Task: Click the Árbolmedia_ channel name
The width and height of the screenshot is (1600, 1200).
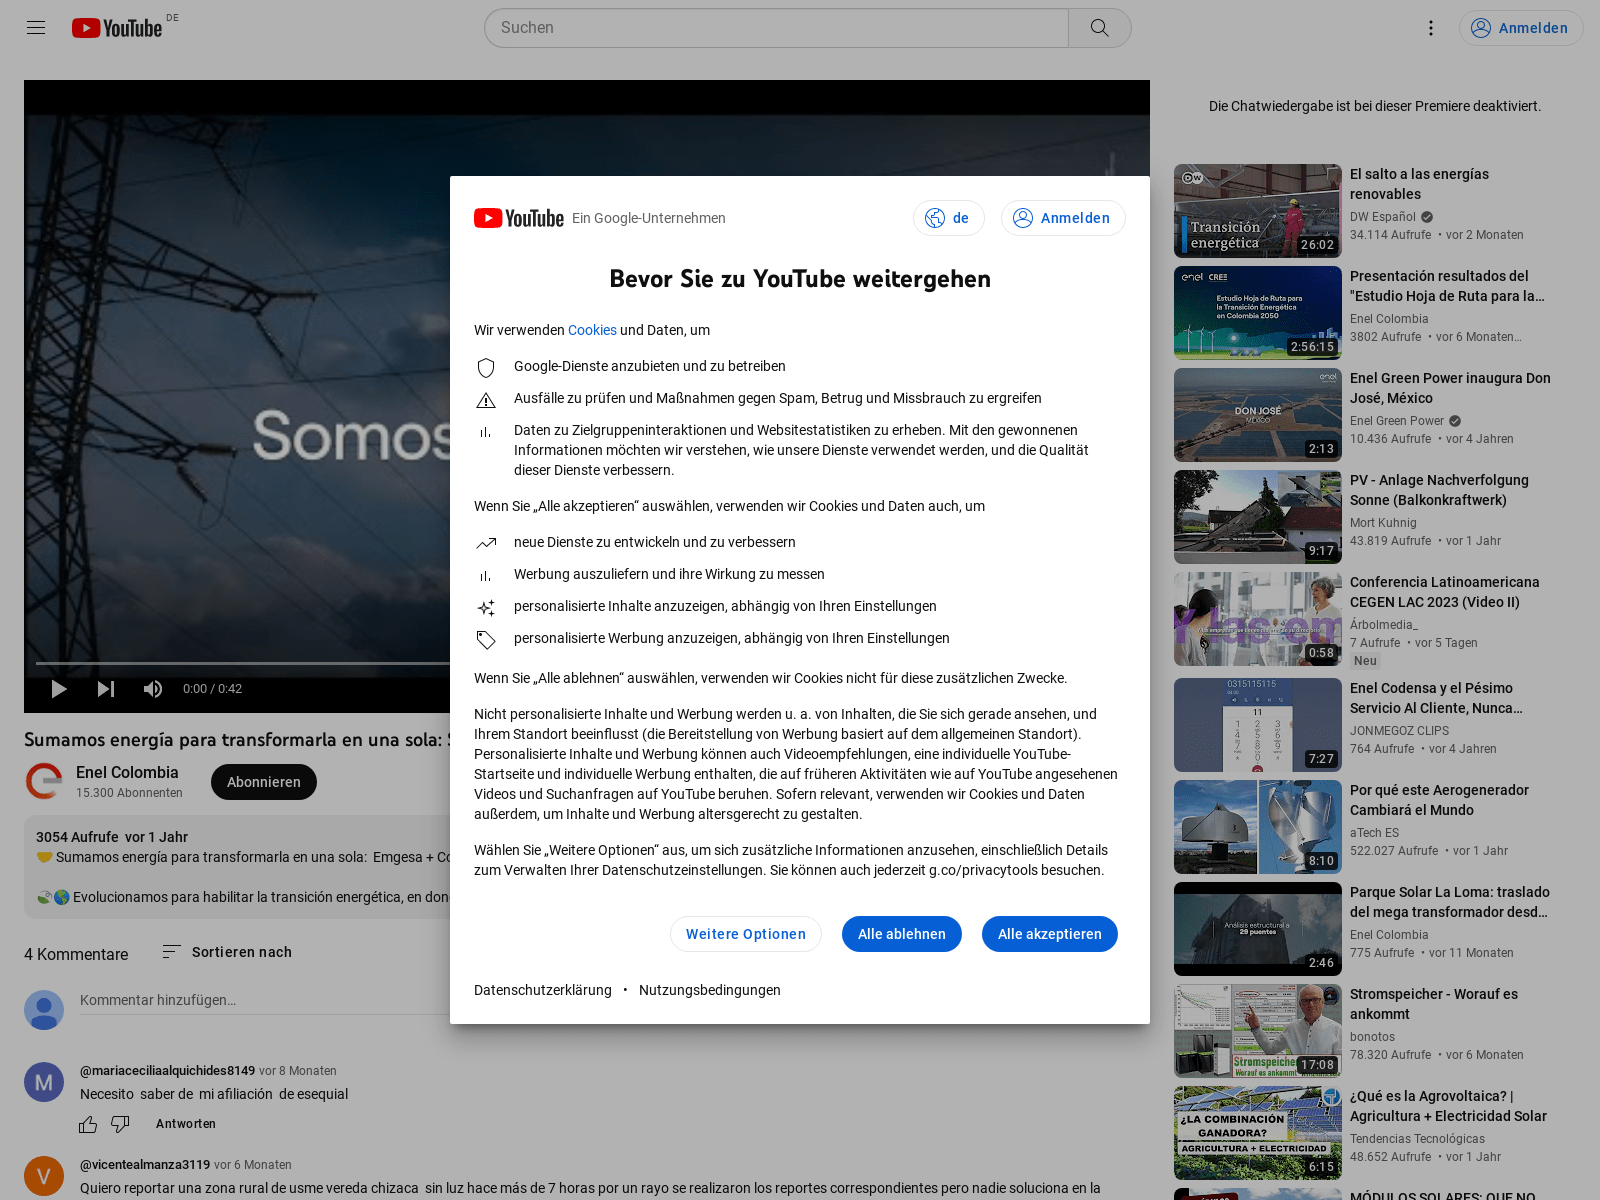Action: 1384,625
